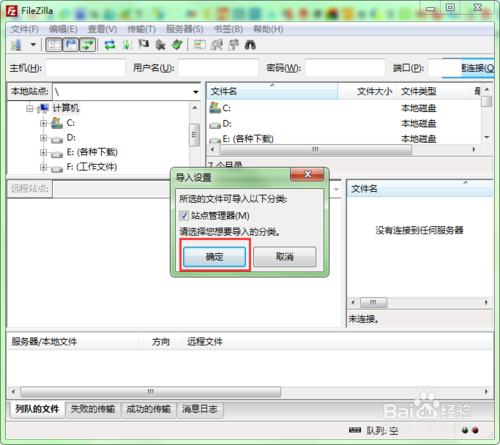This screenshot has width=500, height=445.
Task: Click the local file list horizontal scrollbar
Action: tap(315, 149)
